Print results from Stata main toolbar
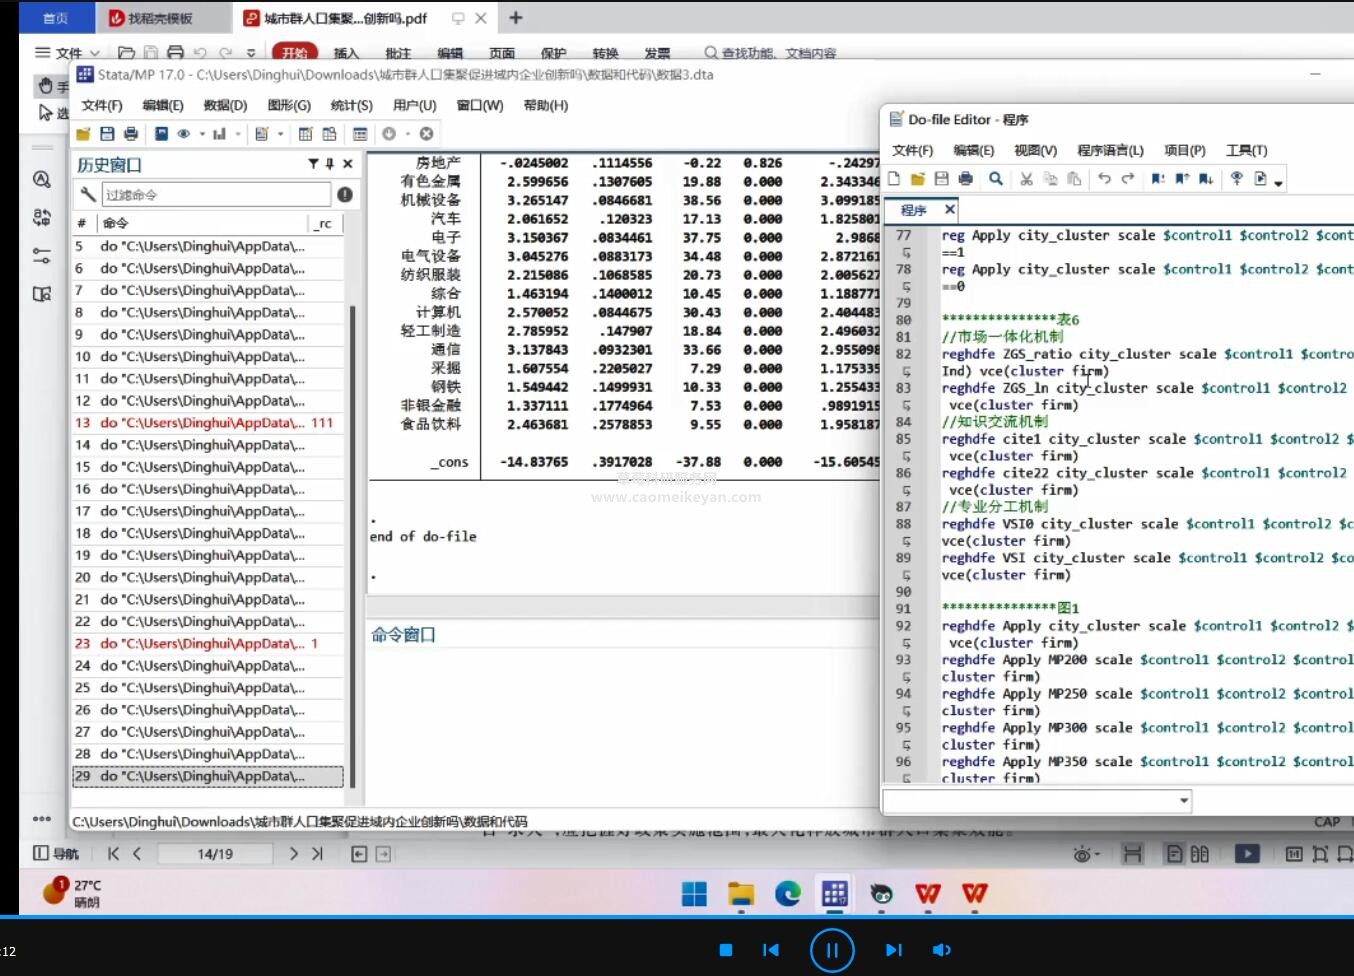The height and width of the screenshot is (976, 1354). pos(131,134)
